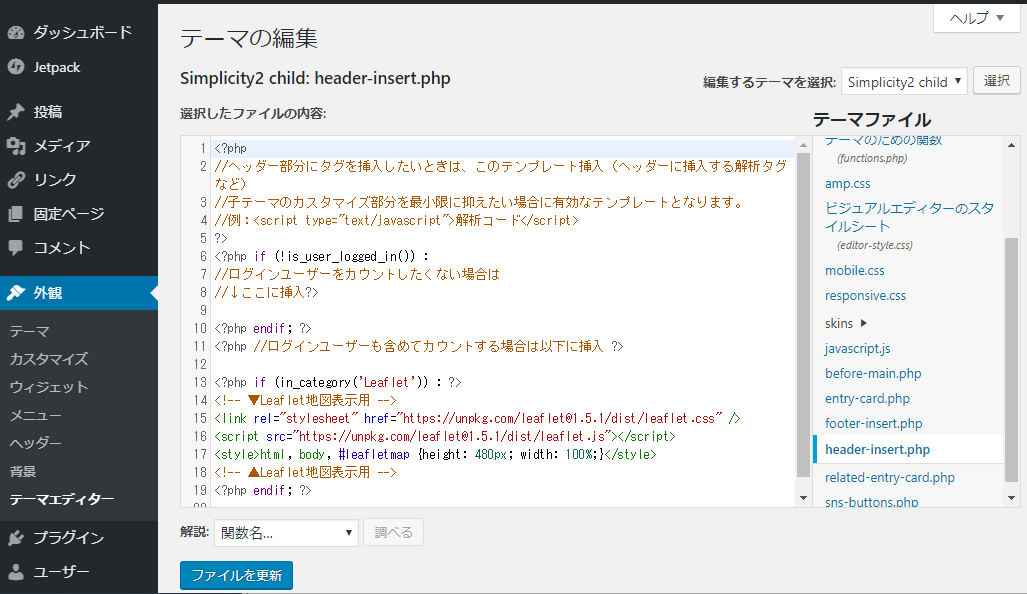
Task: Click the leaflet.css link tag on line 15
Action: [477, 418]
